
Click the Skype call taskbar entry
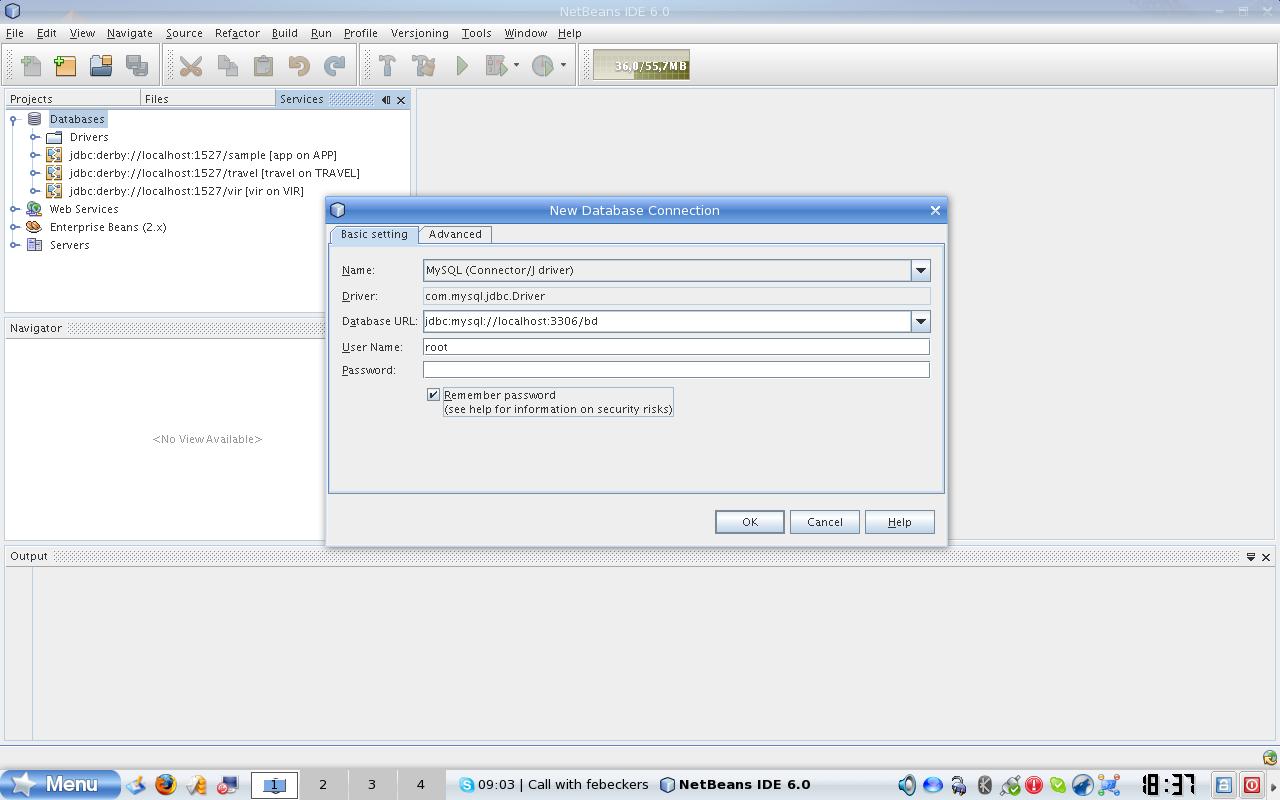pyautogui.click(x=554, y=785)
